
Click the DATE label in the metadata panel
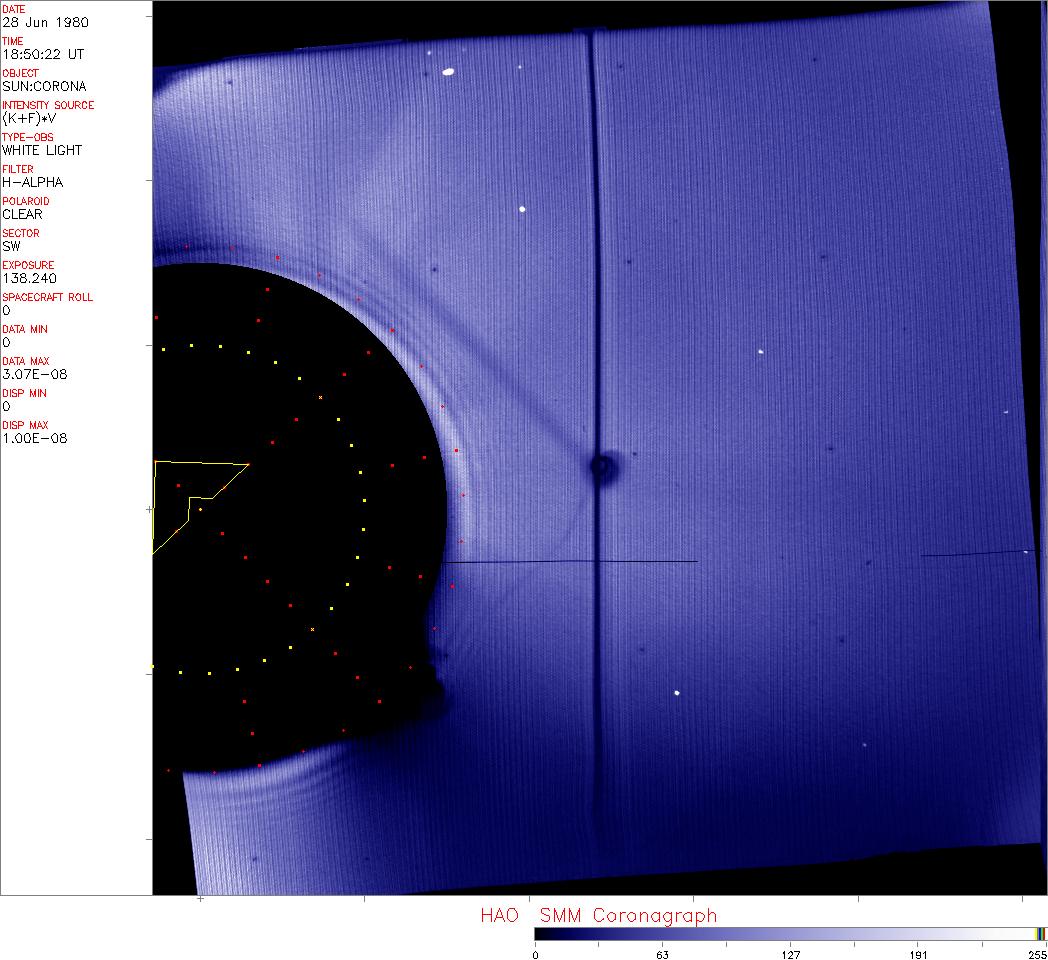coord(14,9)
